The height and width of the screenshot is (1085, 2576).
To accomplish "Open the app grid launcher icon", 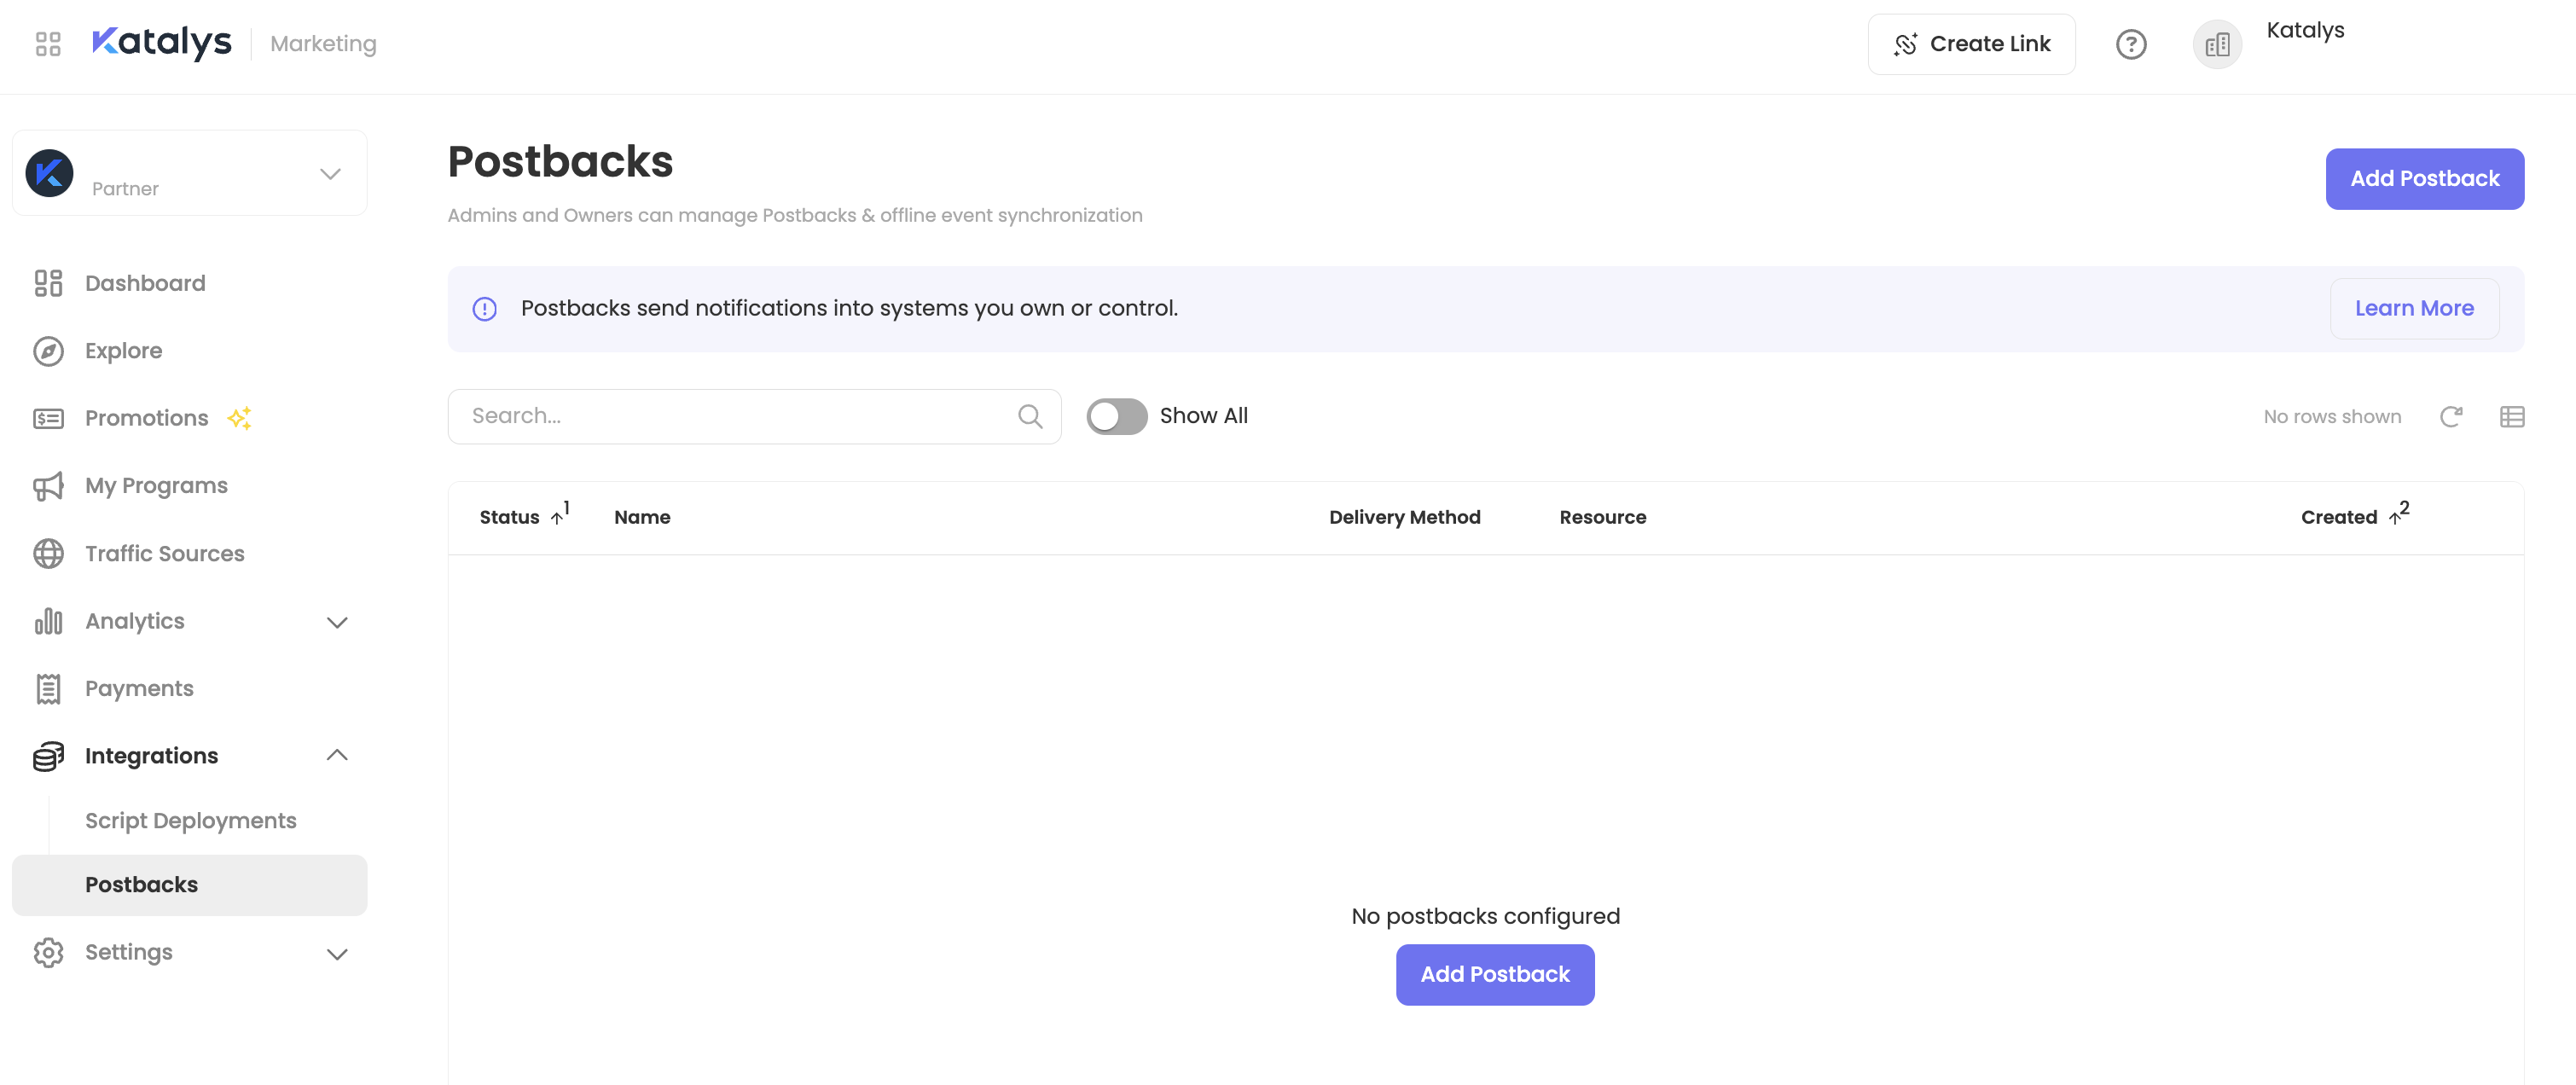I will tap(48, 44).
